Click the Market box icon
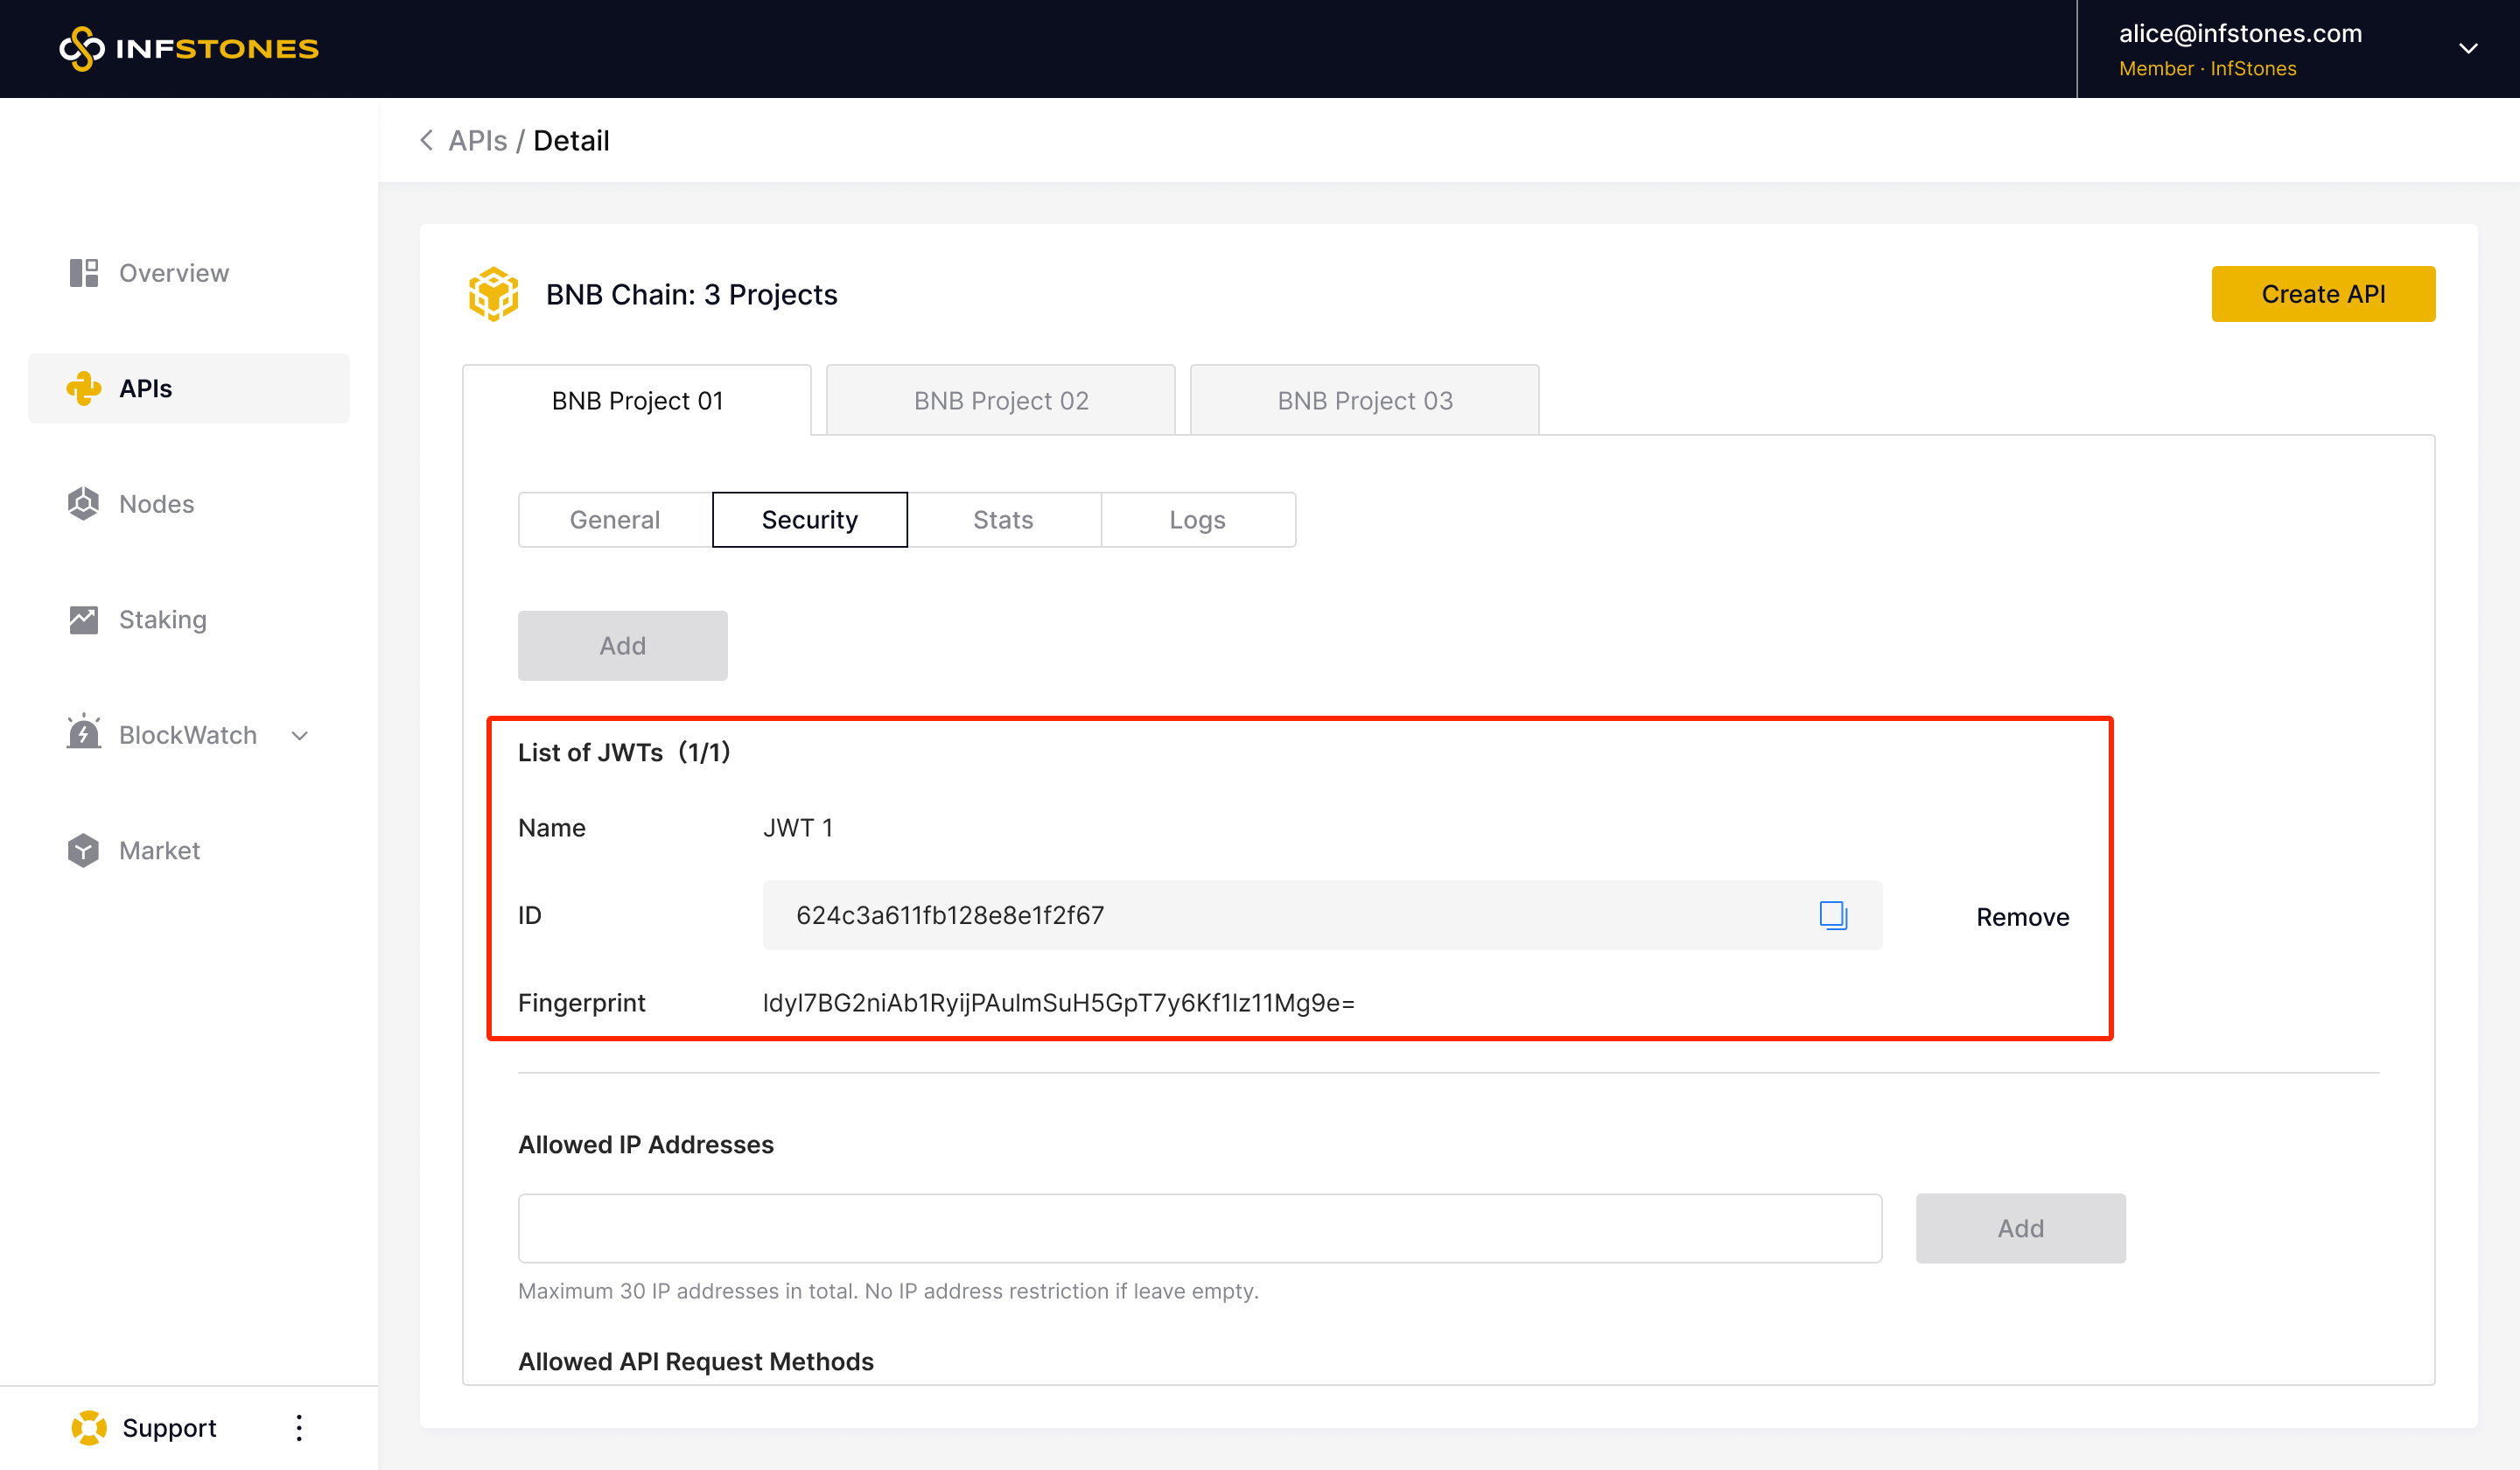The image size is (2520, 1470). (84, 851)
